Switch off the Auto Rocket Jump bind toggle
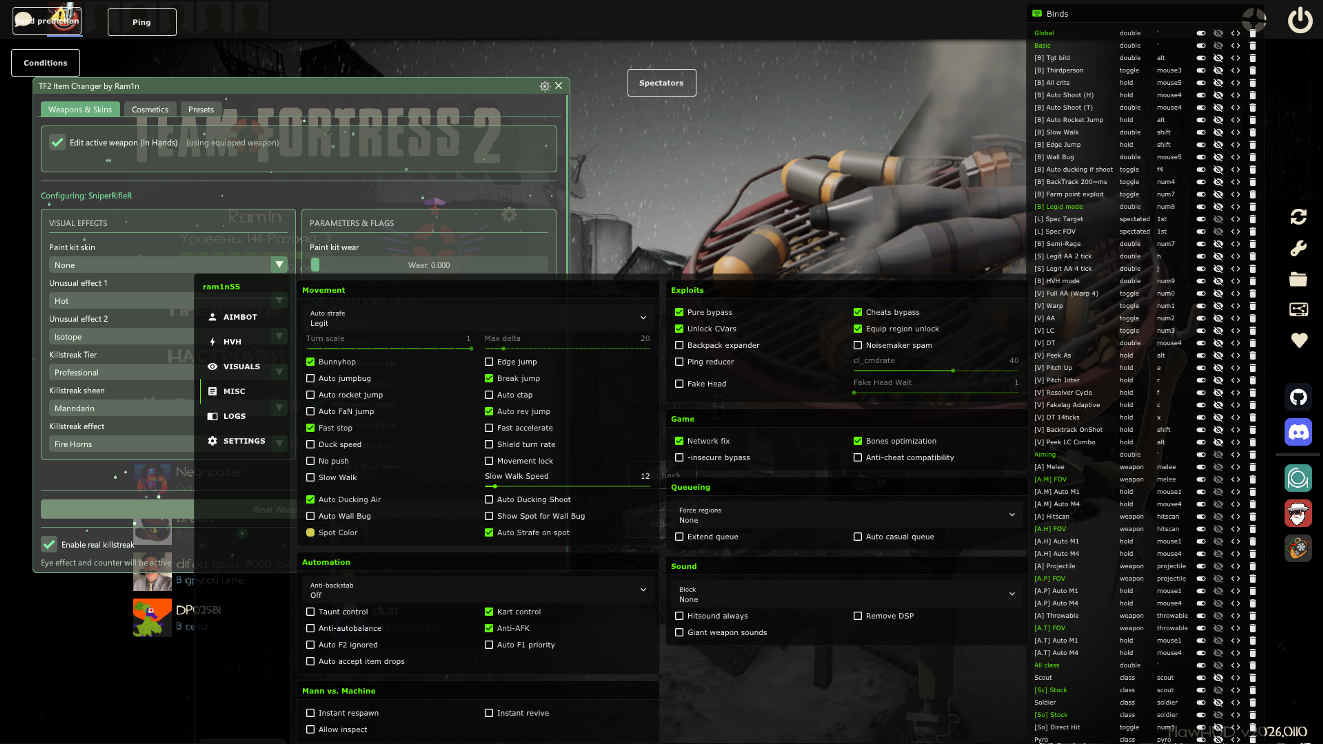Viewport: 1323px width, 744px height. tap(1201, 120)
